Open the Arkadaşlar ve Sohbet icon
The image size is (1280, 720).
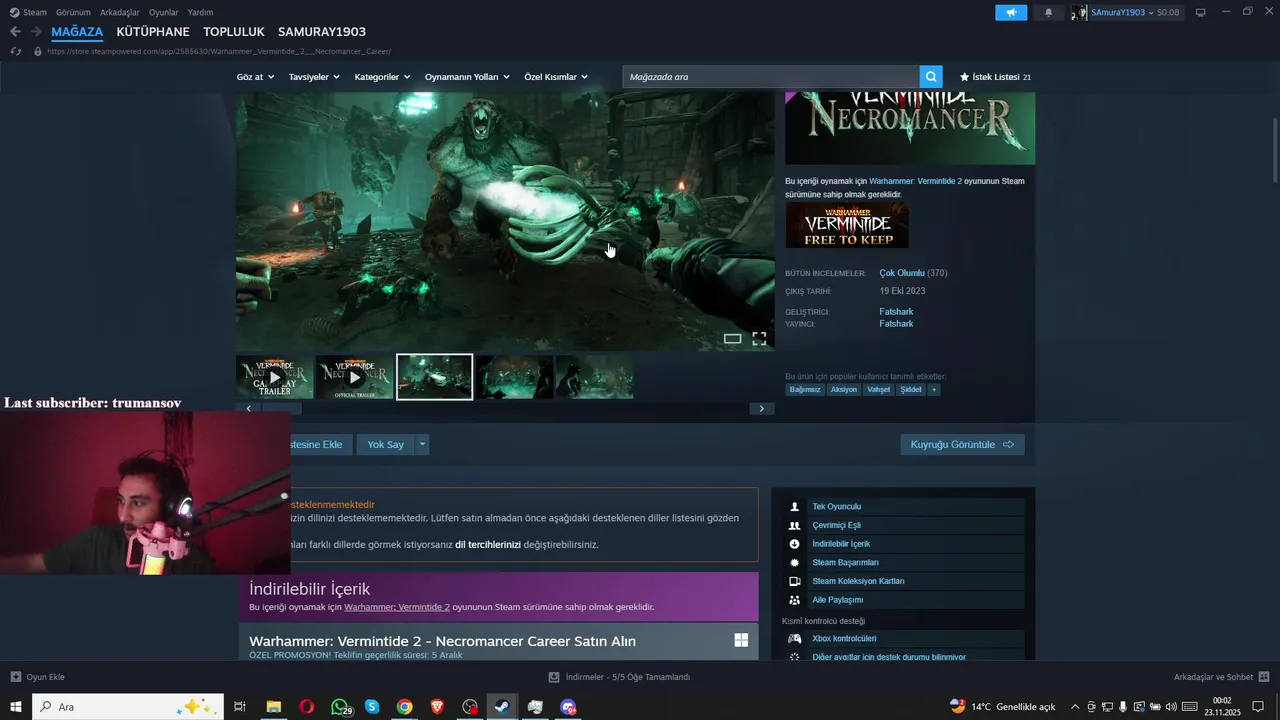[1264, 677]
